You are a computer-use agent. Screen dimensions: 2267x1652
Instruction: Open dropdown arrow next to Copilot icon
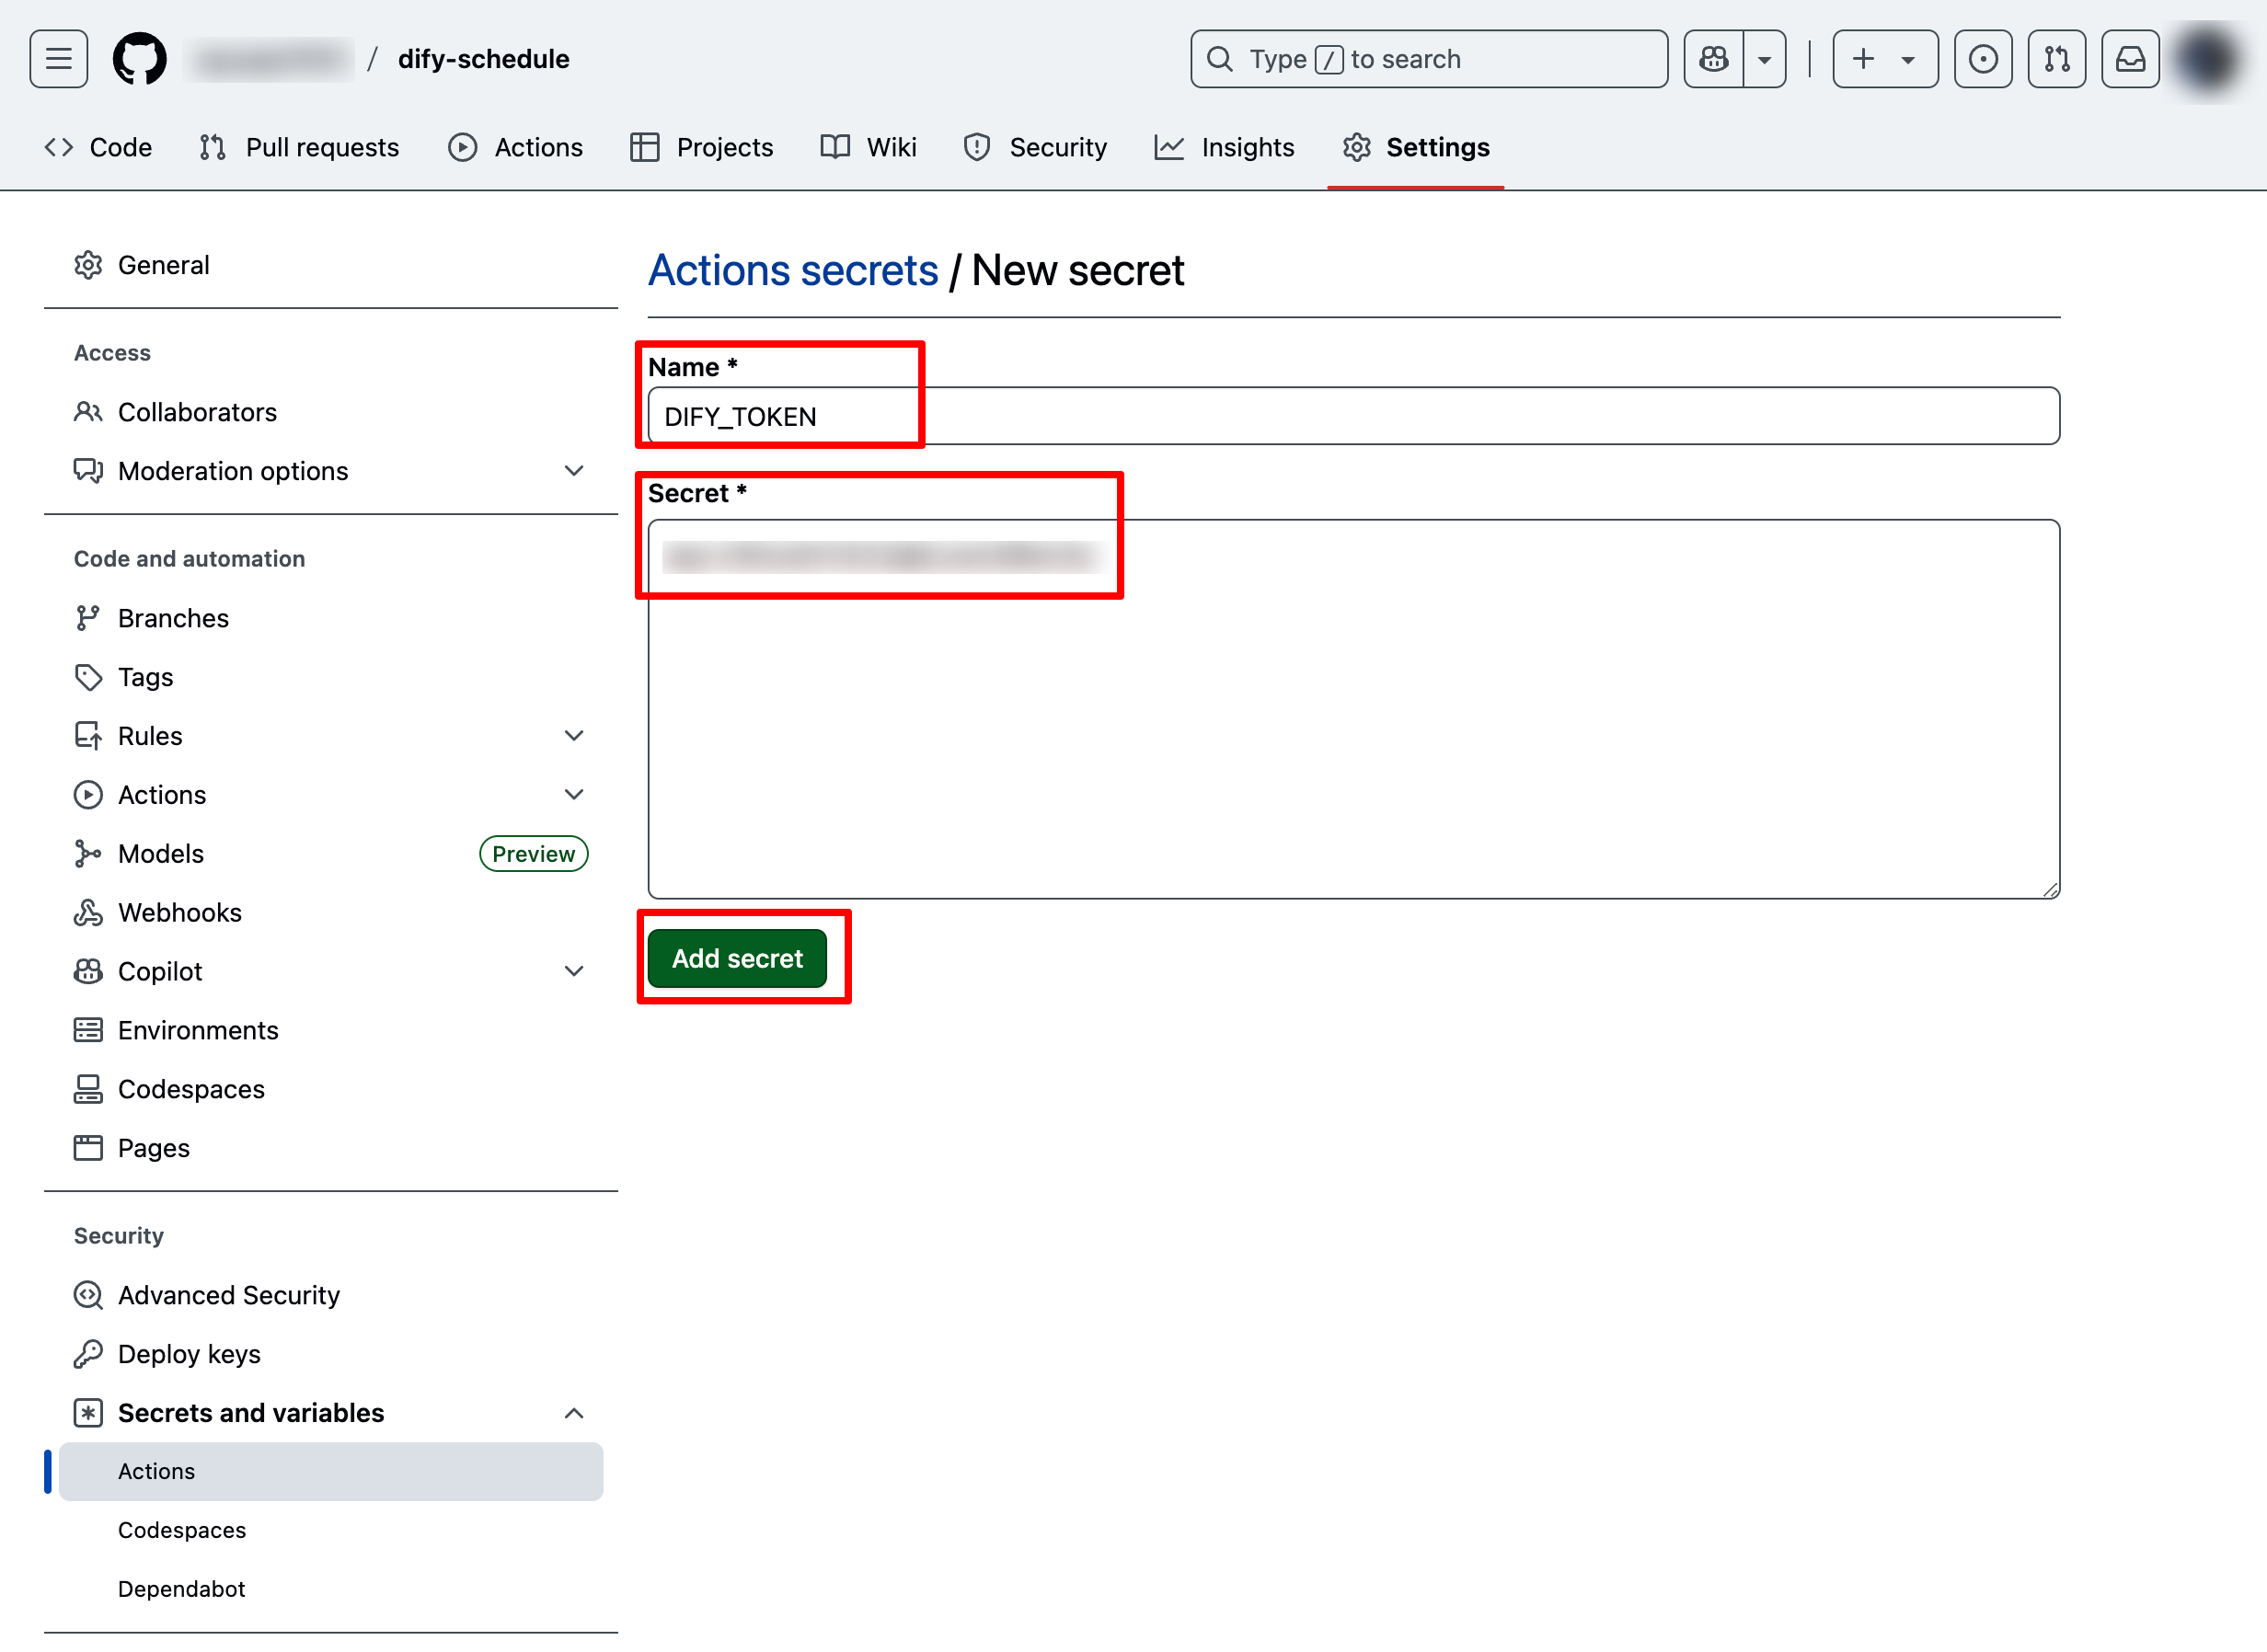1765,59
